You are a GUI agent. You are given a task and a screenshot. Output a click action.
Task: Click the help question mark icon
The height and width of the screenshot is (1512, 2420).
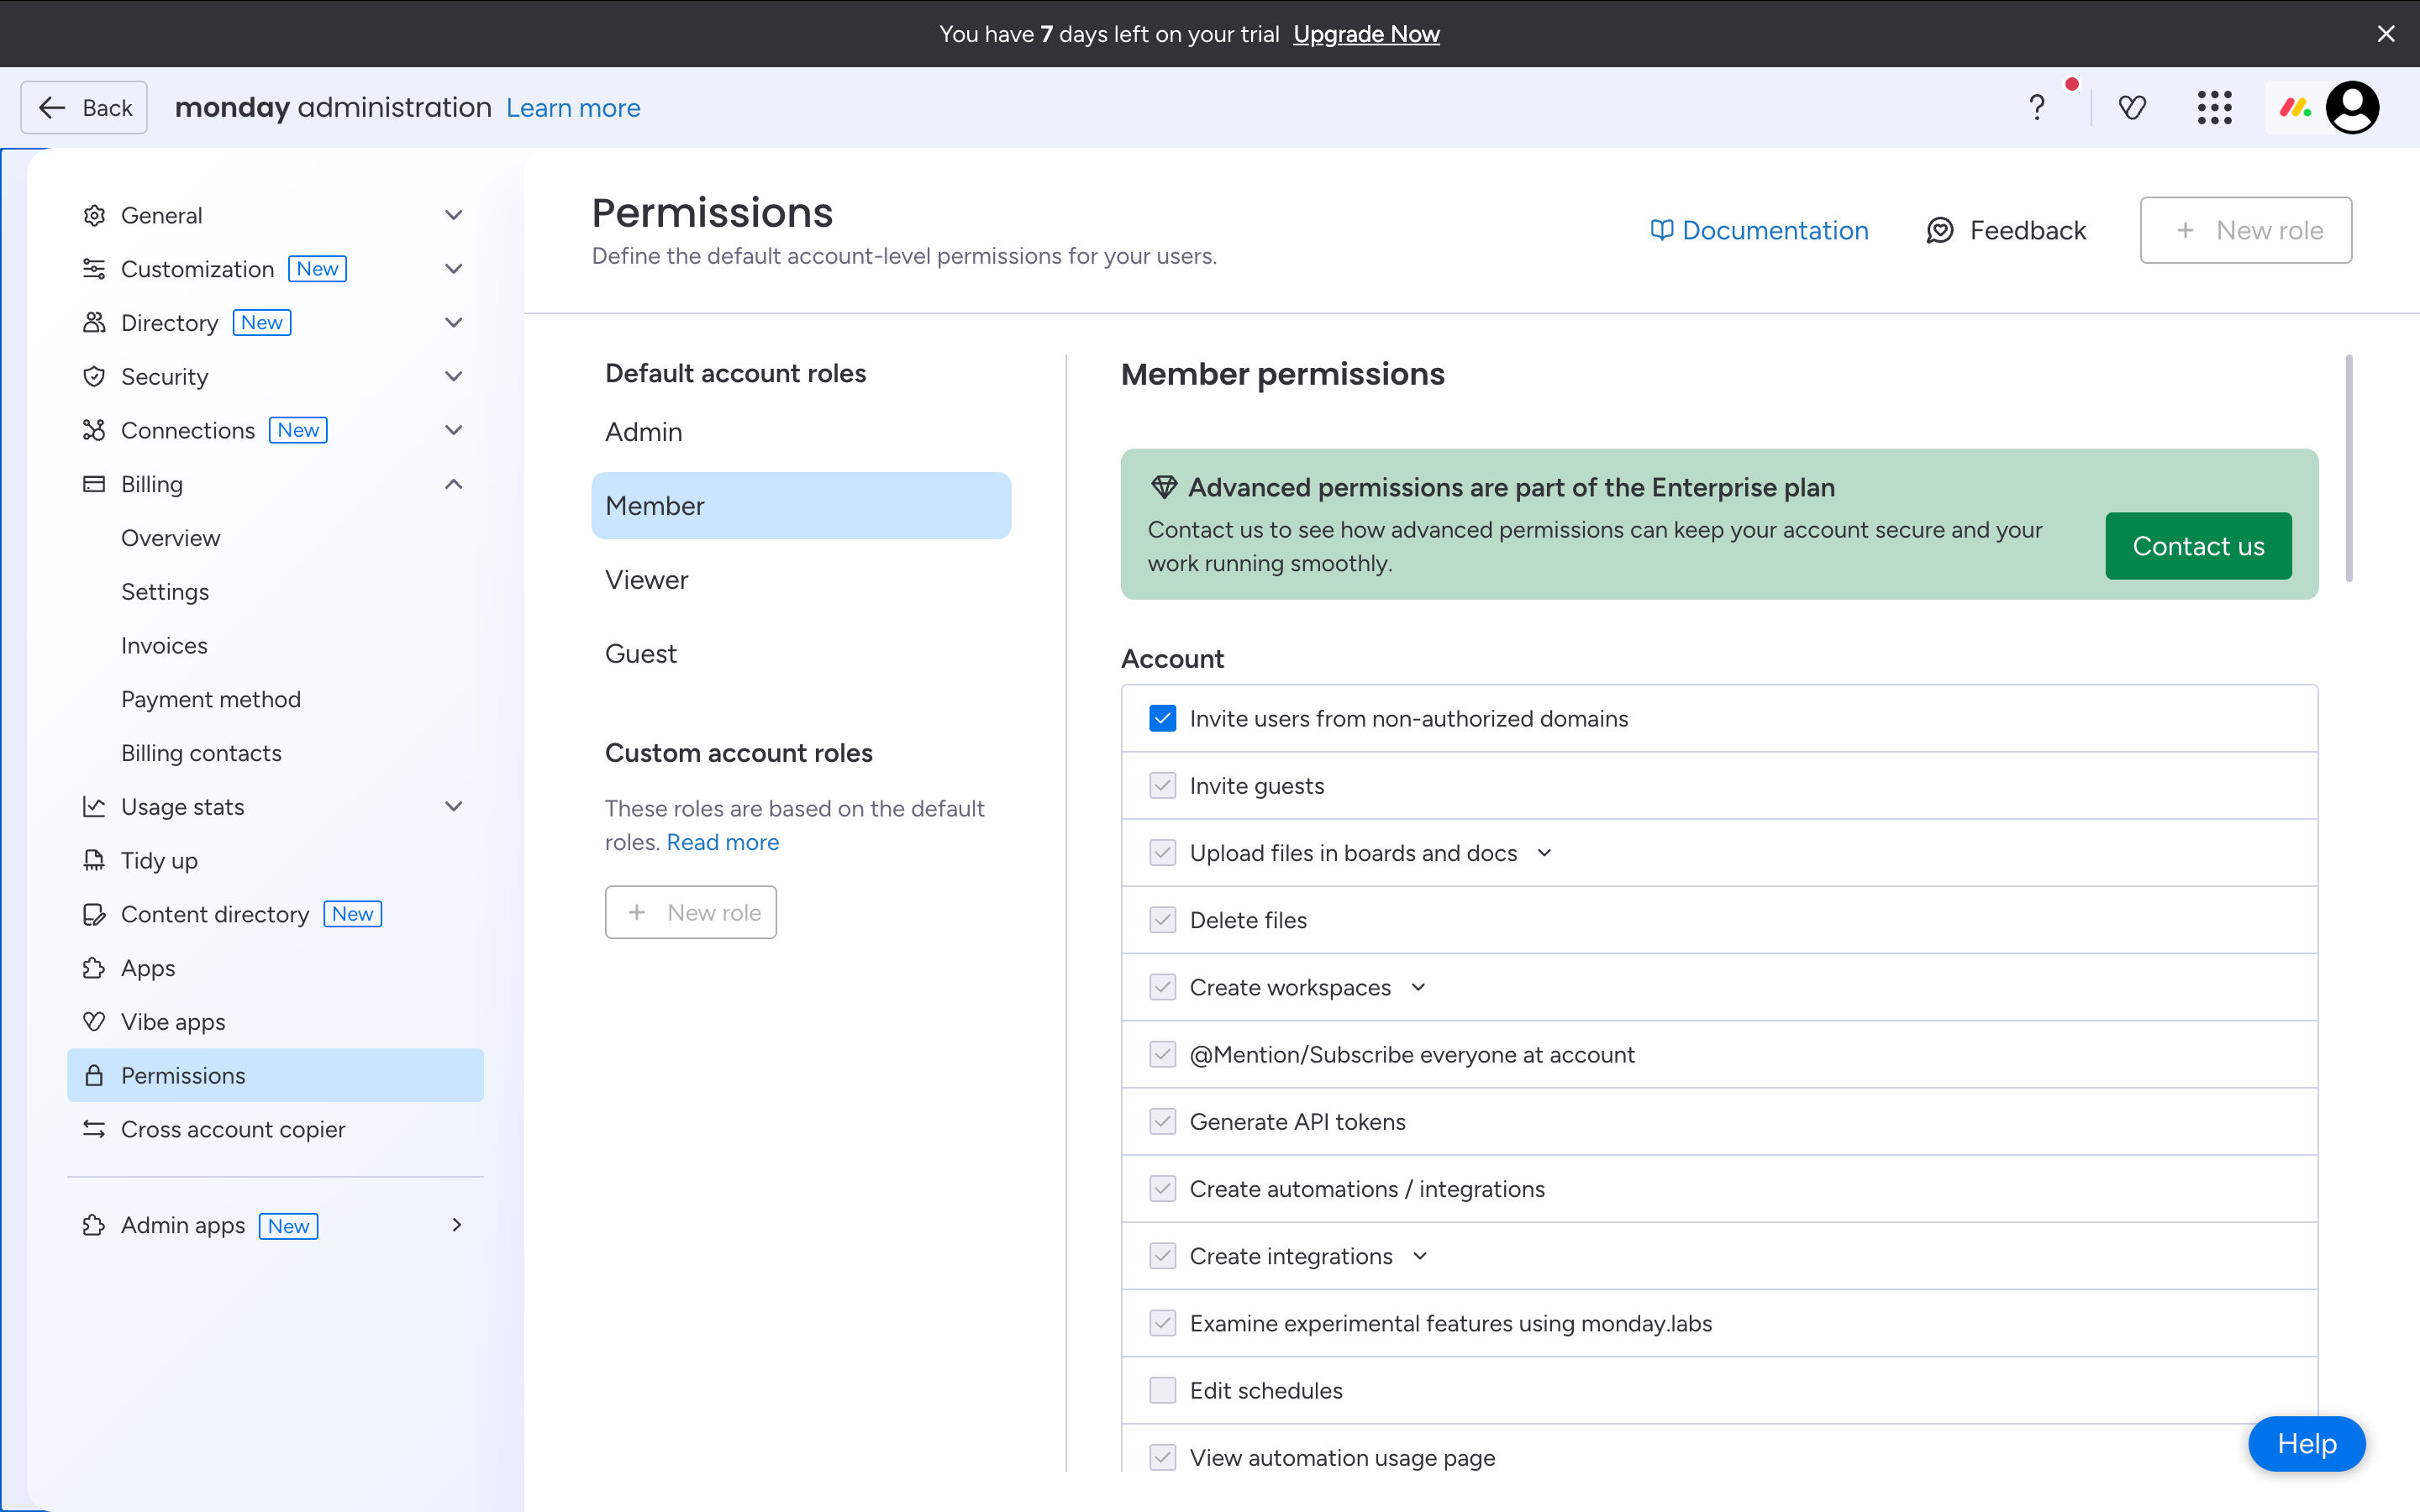tap(2037, 107)
